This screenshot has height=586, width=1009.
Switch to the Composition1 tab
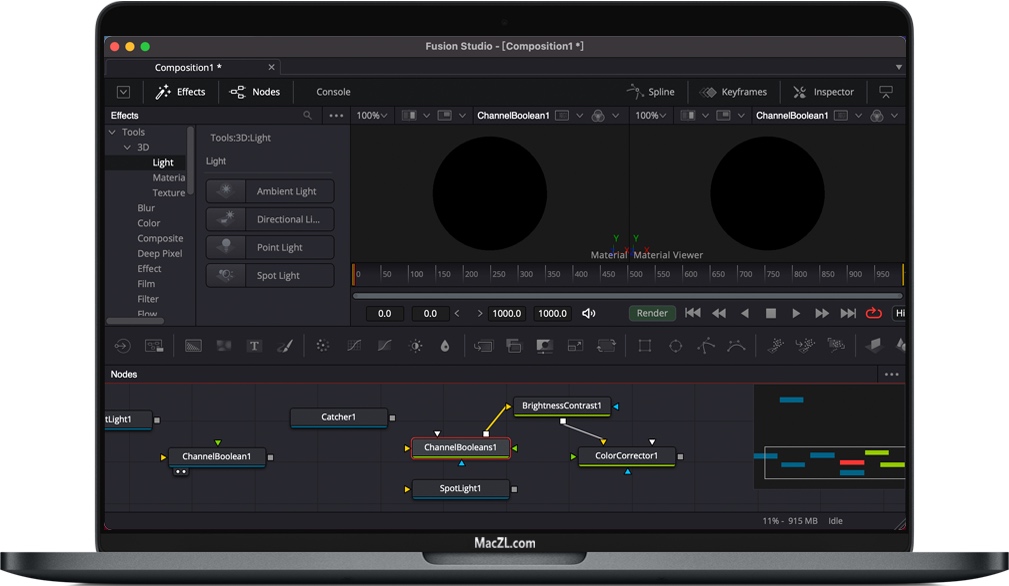tap(188, 68)
